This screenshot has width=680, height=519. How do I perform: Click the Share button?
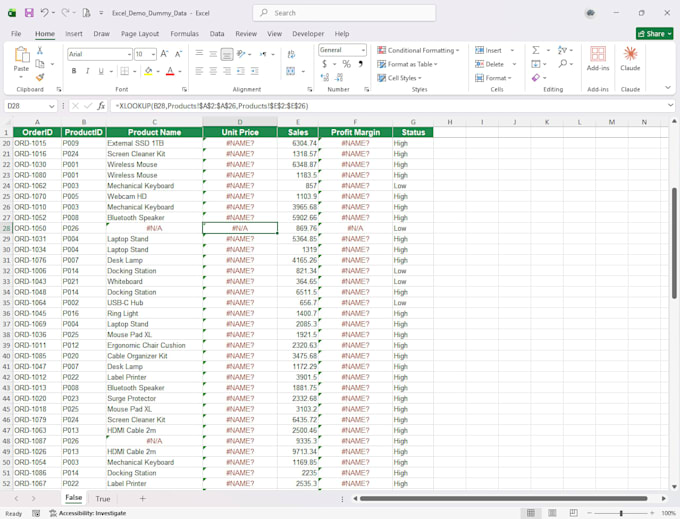coord(654,33)
